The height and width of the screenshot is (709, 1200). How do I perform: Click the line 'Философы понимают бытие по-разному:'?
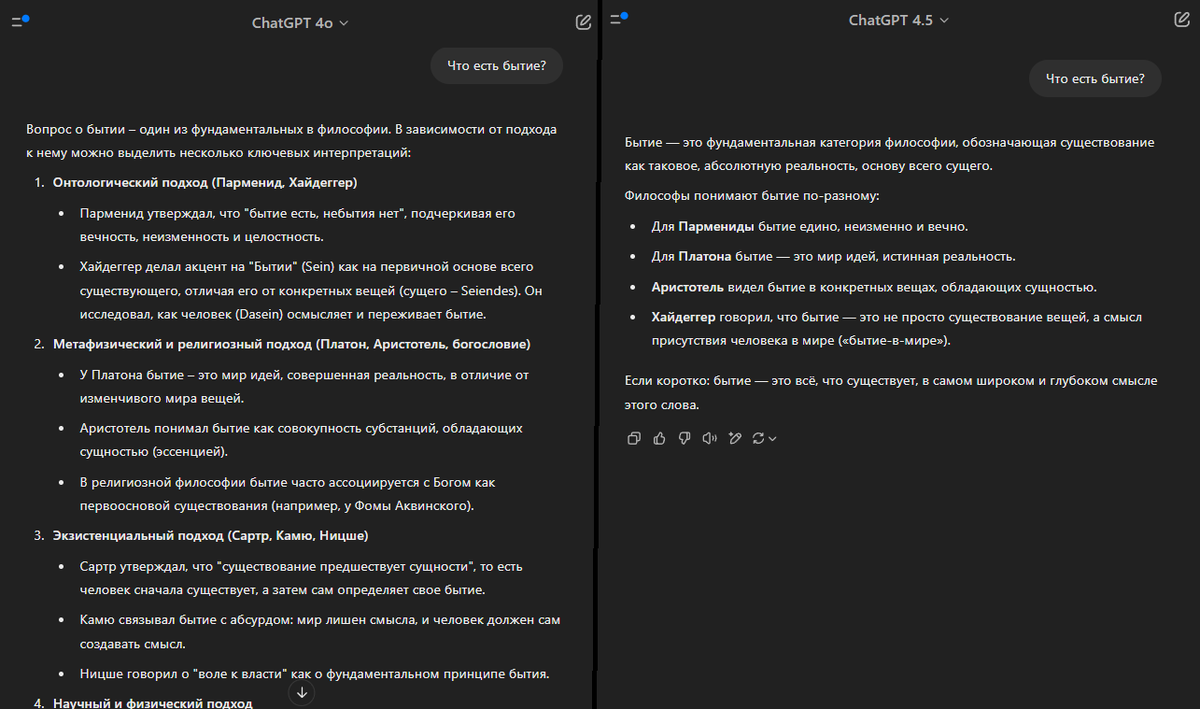coord(751,195)
